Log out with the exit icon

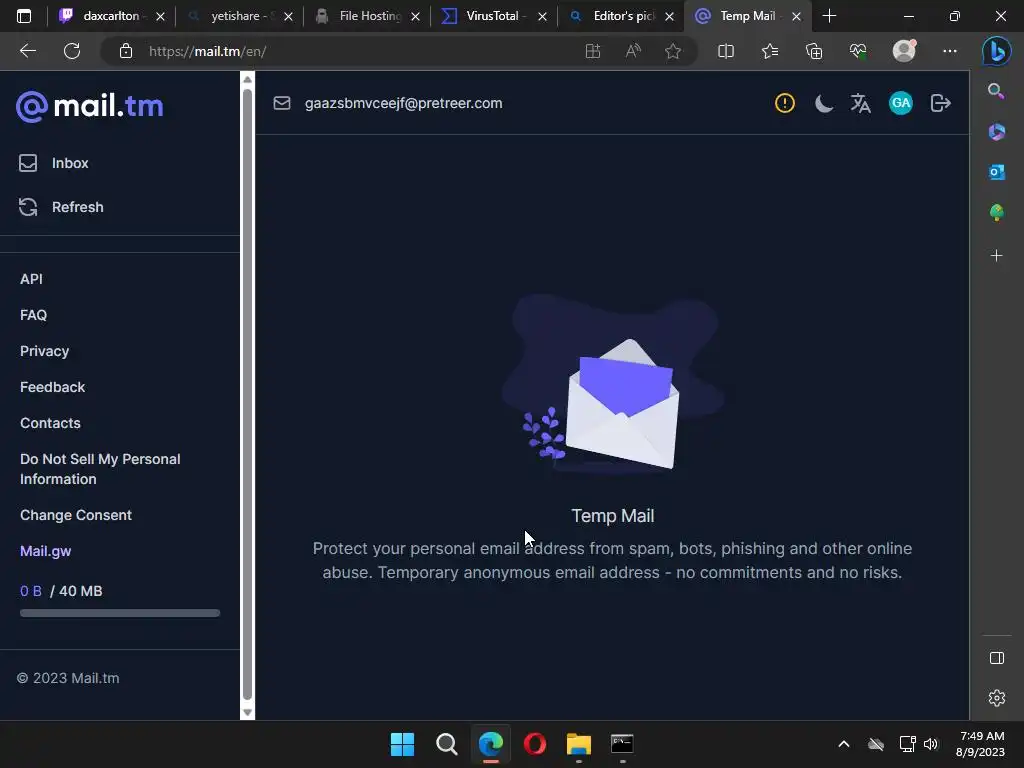940,103
